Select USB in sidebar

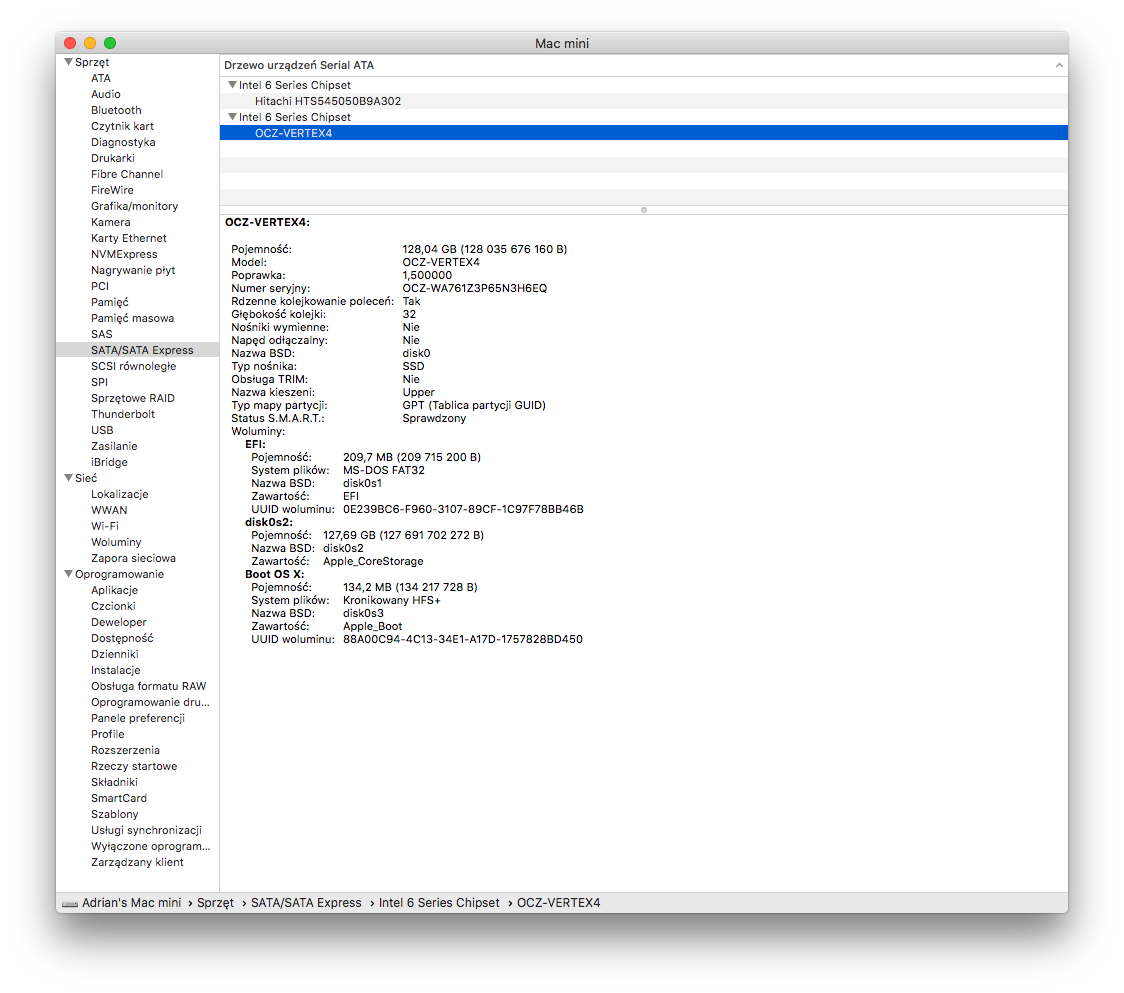click(x=102, y=430)
